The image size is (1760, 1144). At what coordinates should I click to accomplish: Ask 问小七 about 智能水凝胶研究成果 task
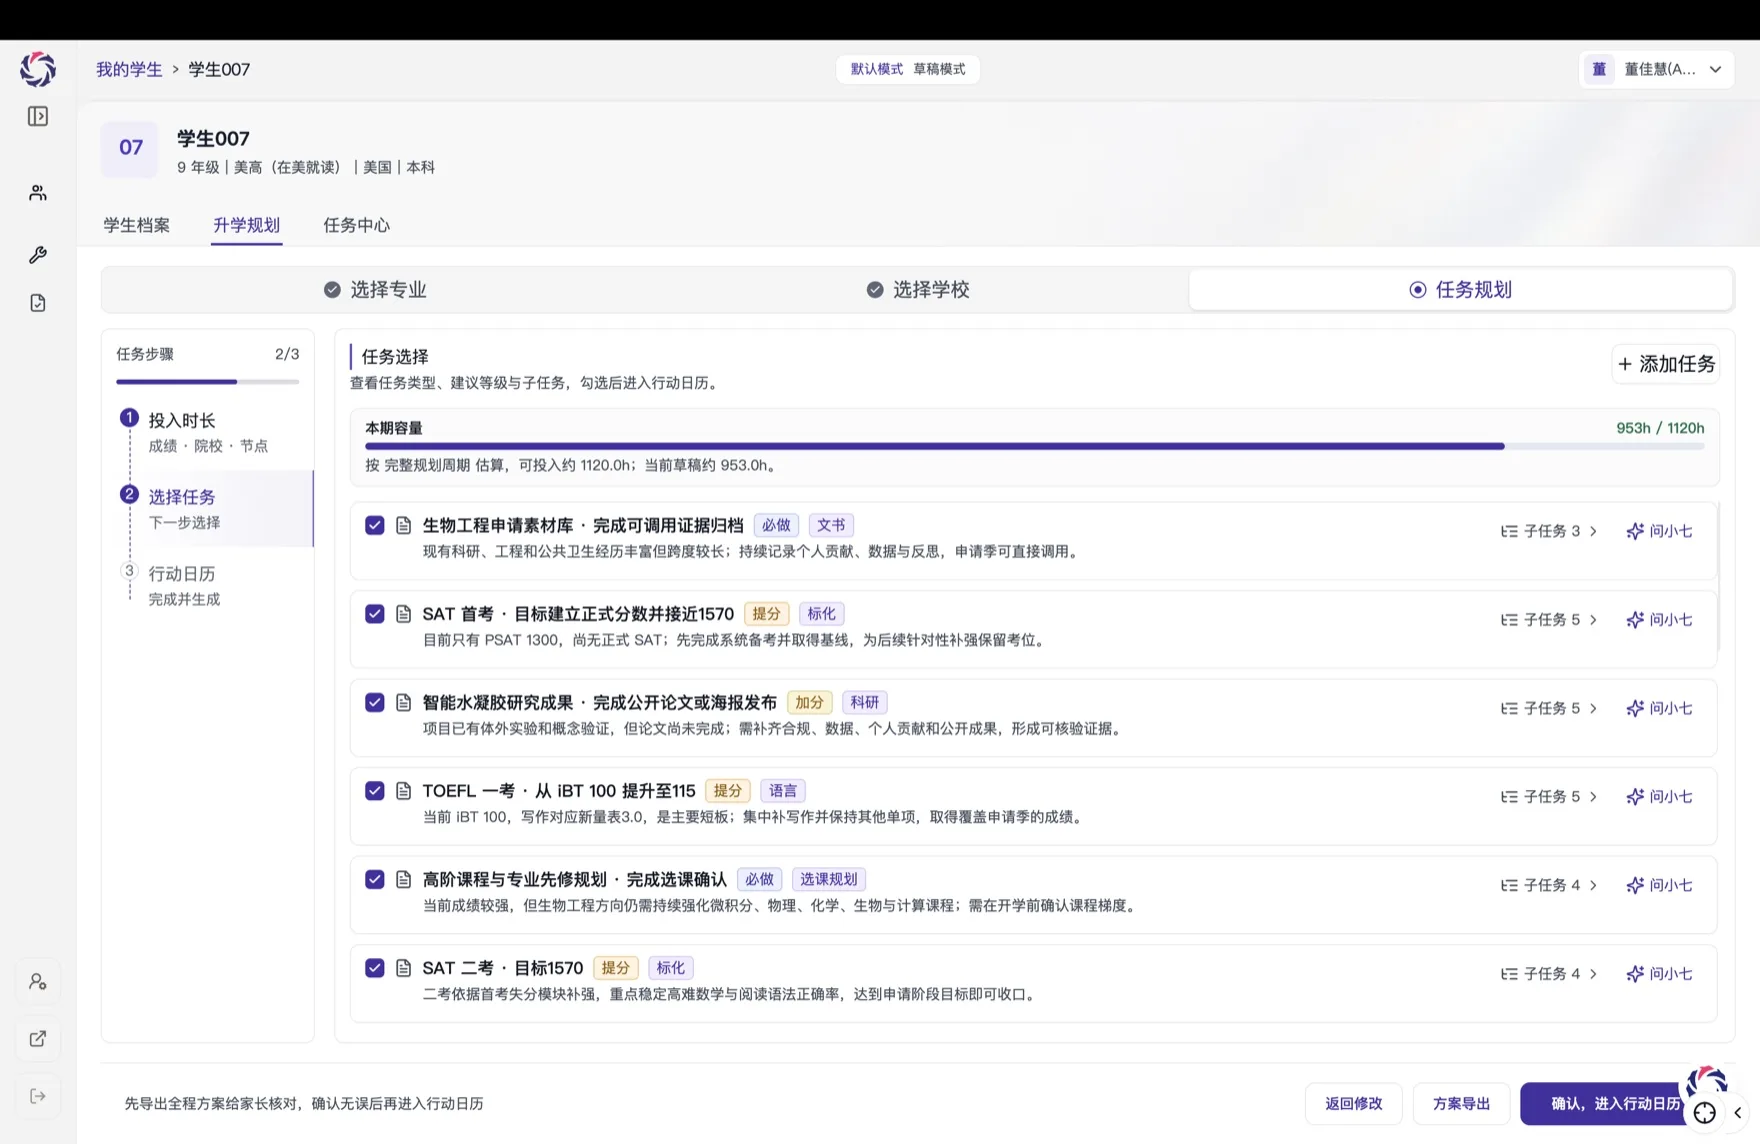(x=1660, y=708)
